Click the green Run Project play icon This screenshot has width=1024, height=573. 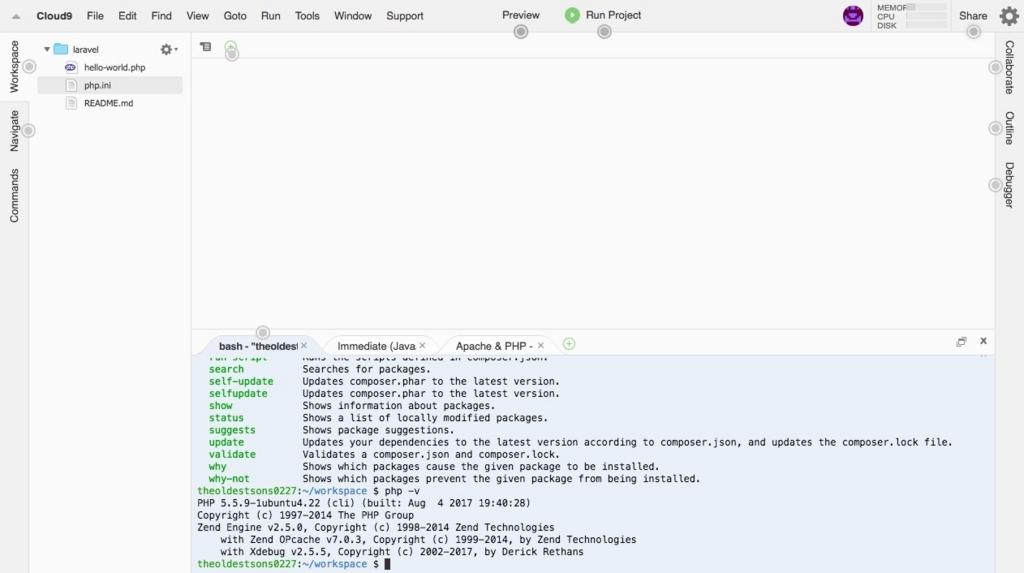(x=572, y=15)
